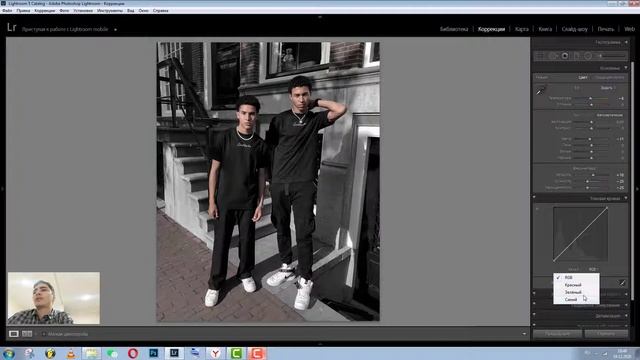Switch to the Слайд-шоу module

pos(575,29)
